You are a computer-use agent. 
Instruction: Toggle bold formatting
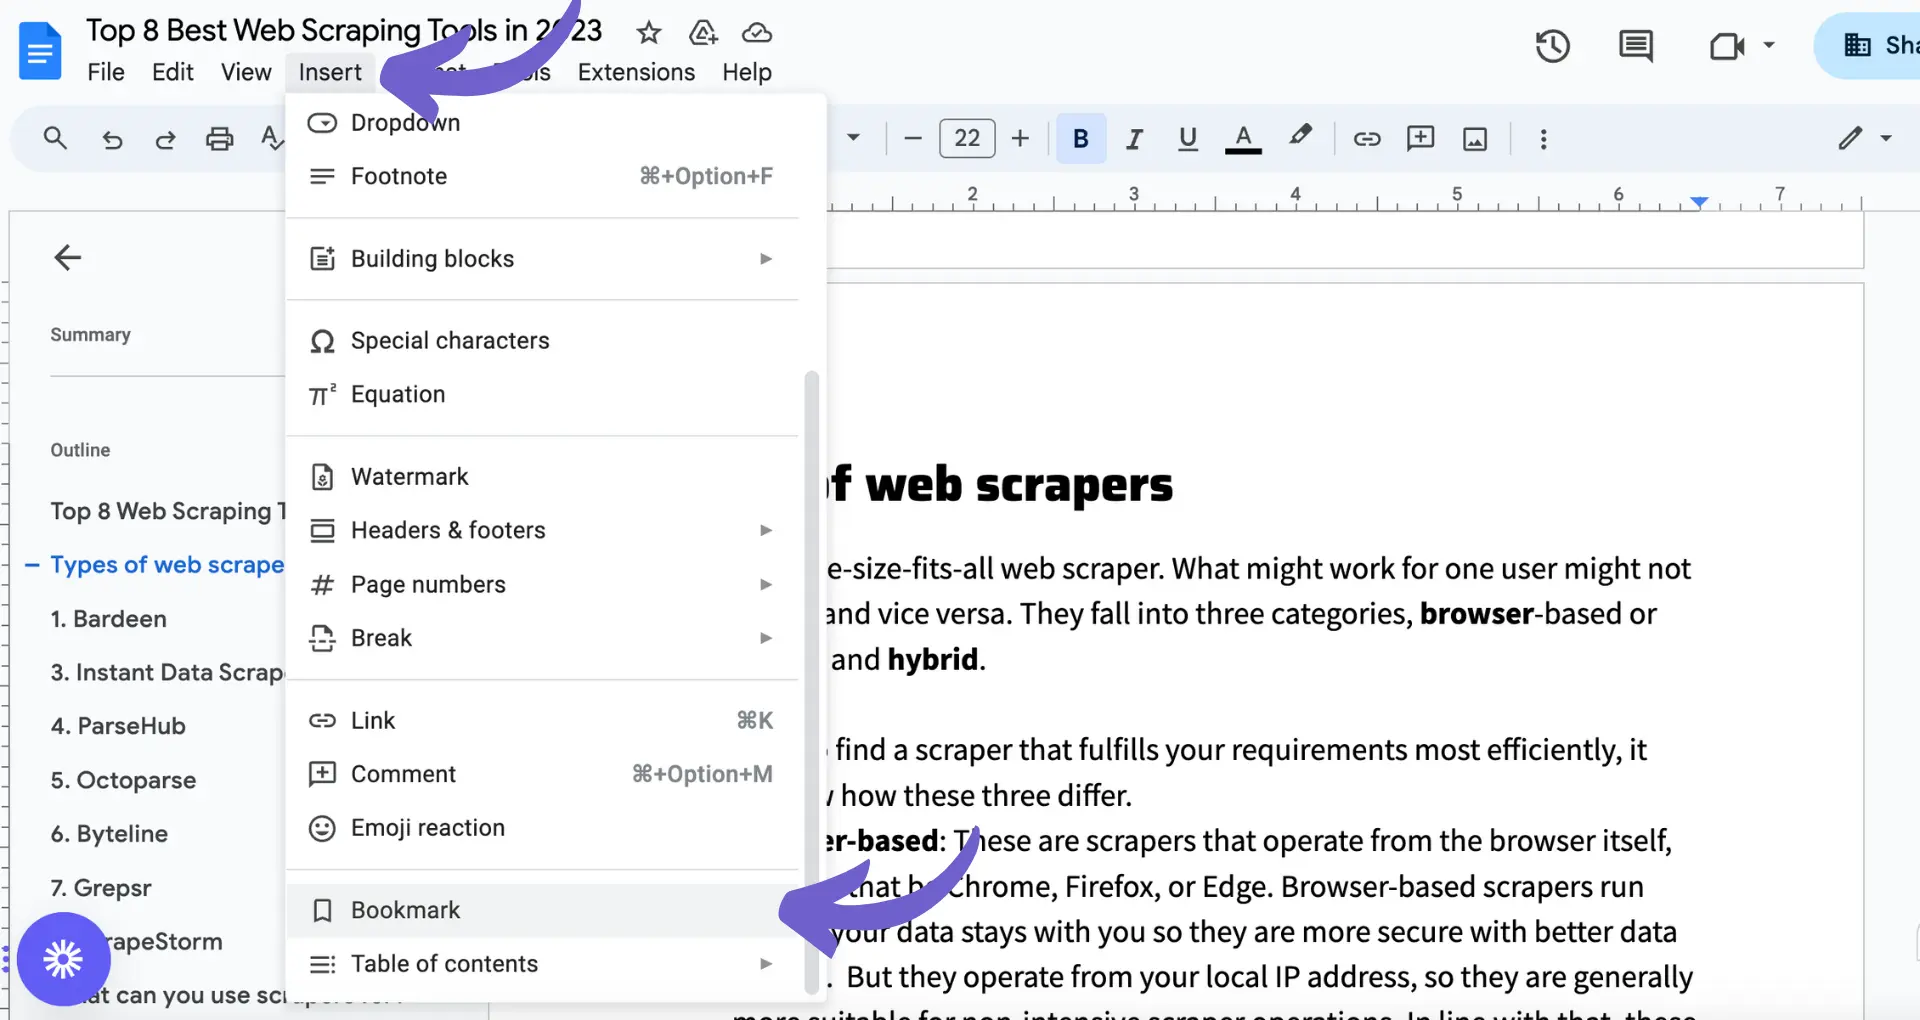1081,138
